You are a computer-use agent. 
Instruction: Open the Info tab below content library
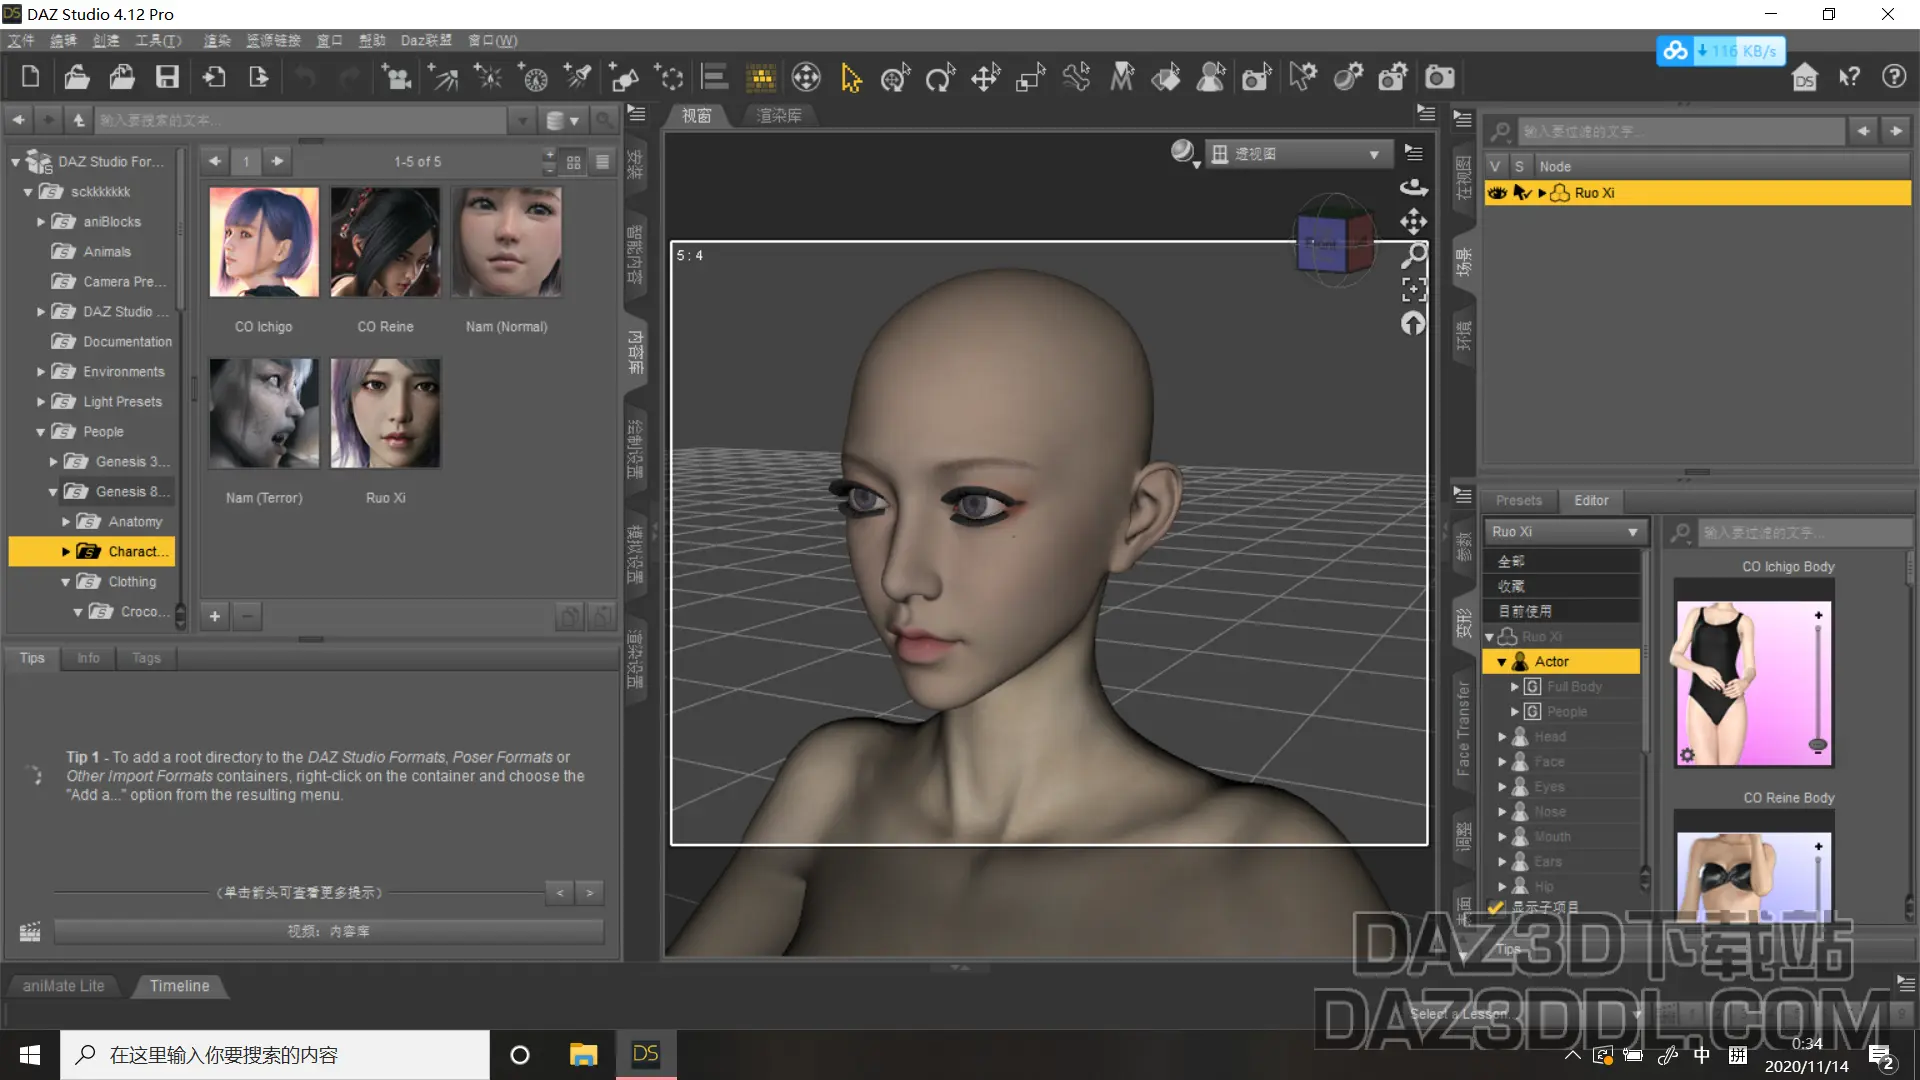tap(88, 658)
